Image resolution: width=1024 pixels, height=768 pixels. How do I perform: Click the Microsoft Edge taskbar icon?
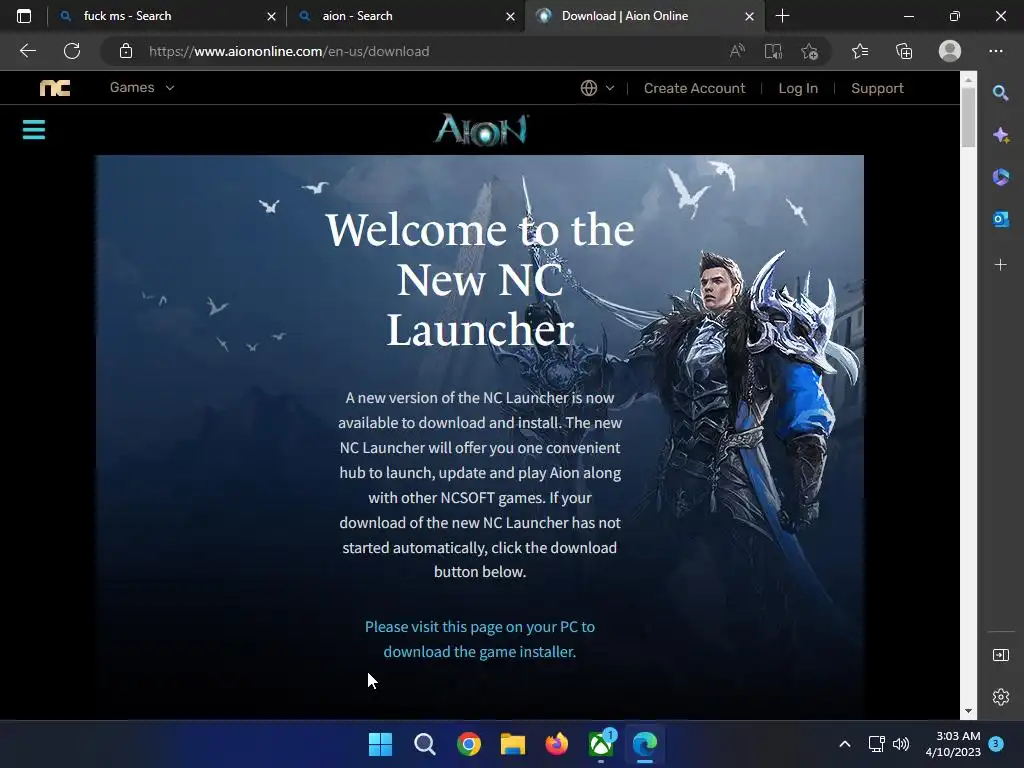point(645,744)
